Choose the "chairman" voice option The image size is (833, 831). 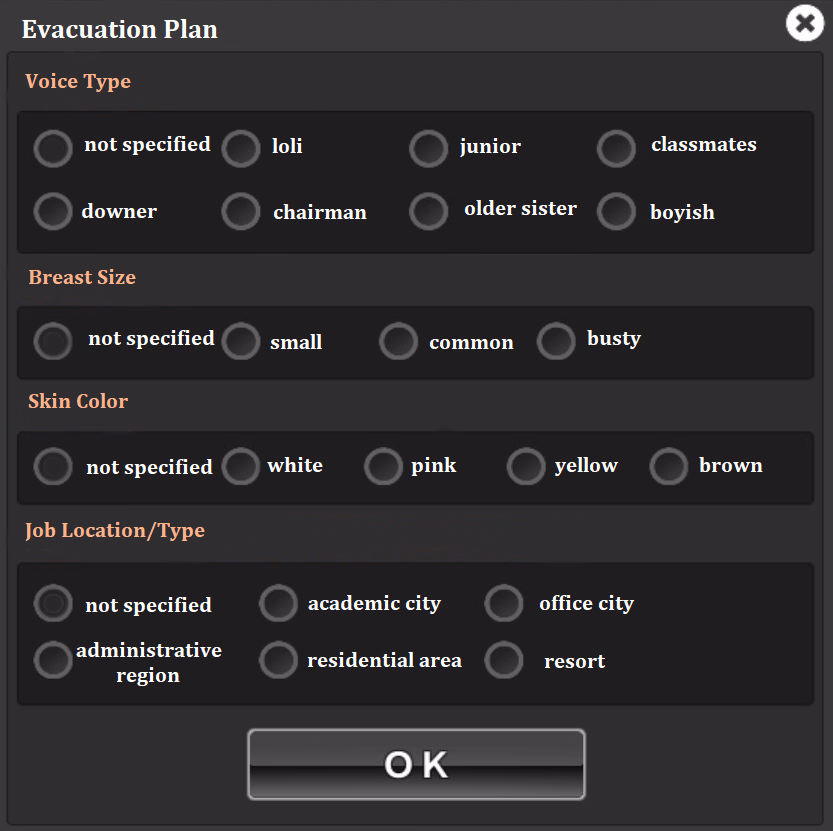(240, 211)
